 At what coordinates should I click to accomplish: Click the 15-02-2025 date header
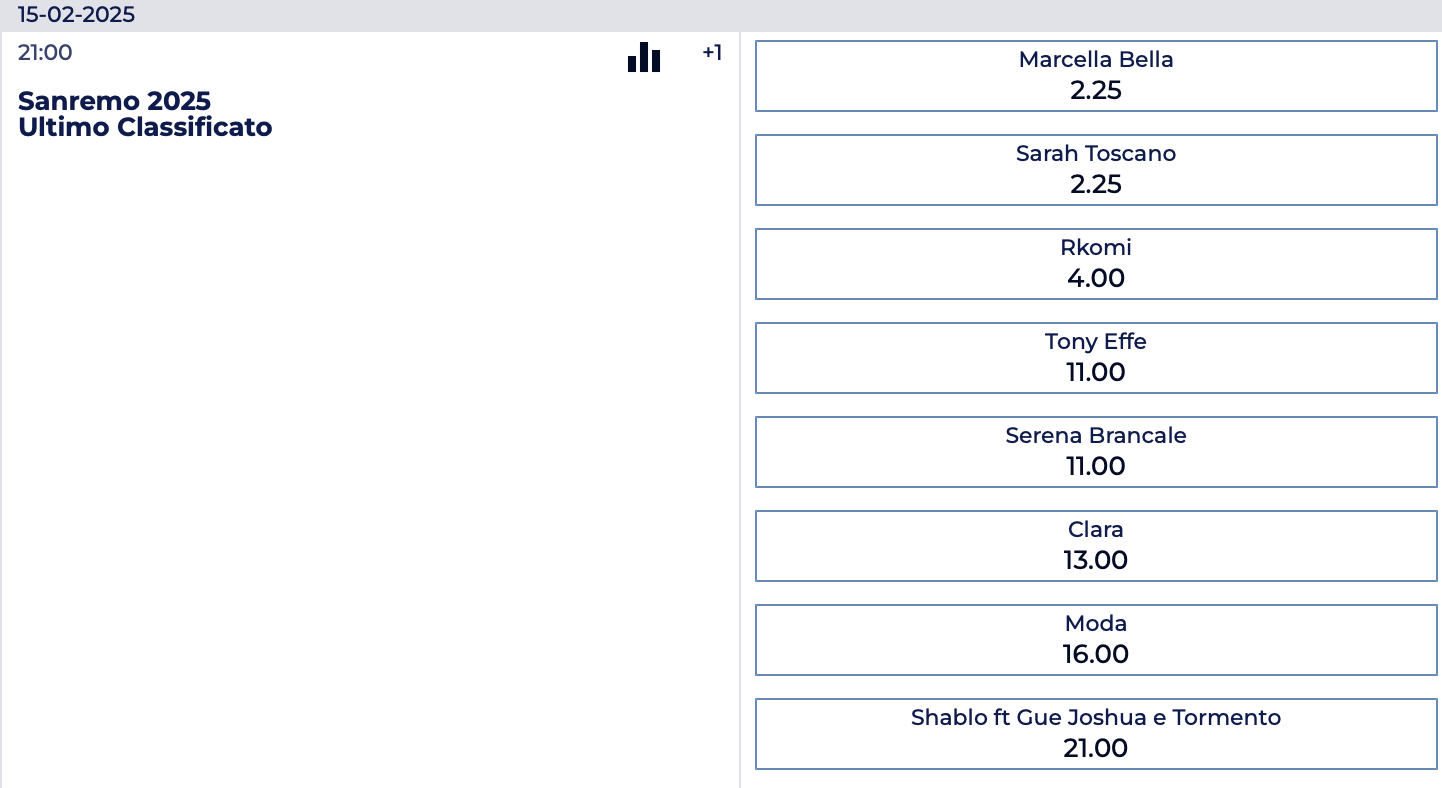76,15
